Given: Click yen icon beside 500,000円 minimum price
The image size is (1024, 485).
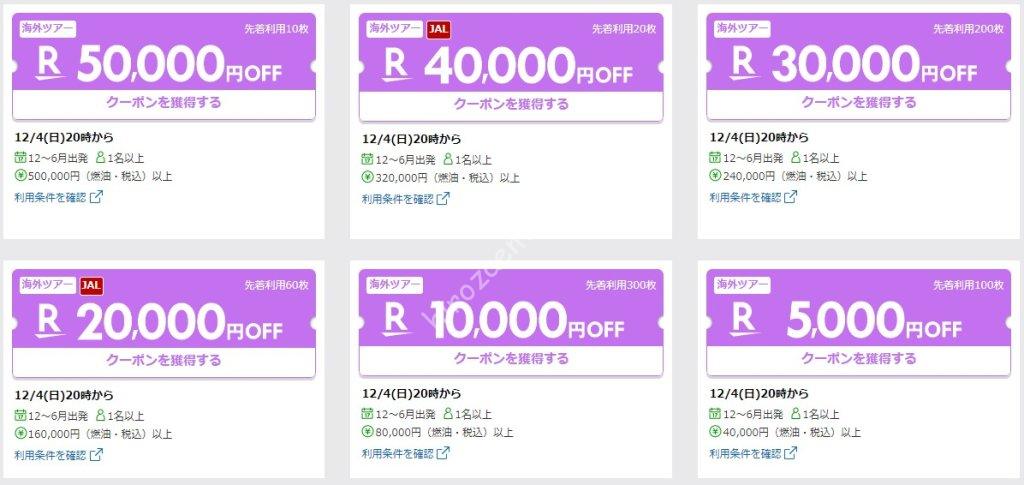Looking at the screenshot, I should (x=20, y=176).
